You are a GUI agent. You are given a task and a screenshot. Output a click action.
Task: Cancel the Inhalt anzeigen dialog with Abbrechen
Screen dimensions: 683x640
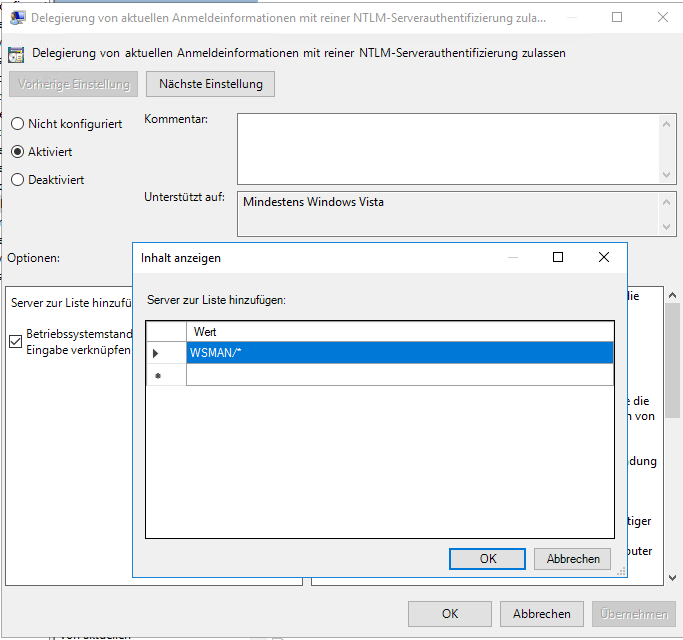click(573, 559)
